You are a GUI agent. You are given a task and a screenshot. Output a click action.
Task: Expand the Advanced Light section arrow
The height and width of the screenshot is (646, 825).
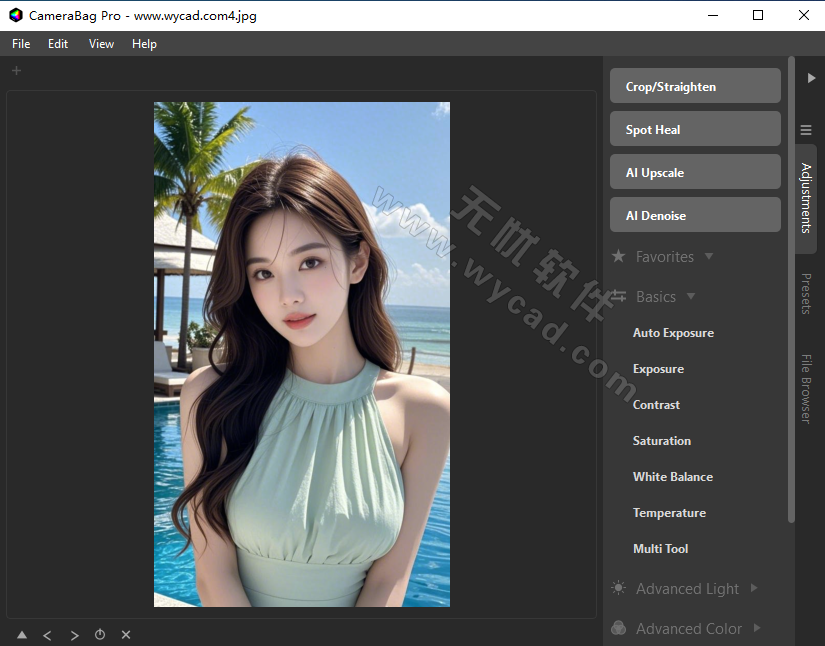754,589
